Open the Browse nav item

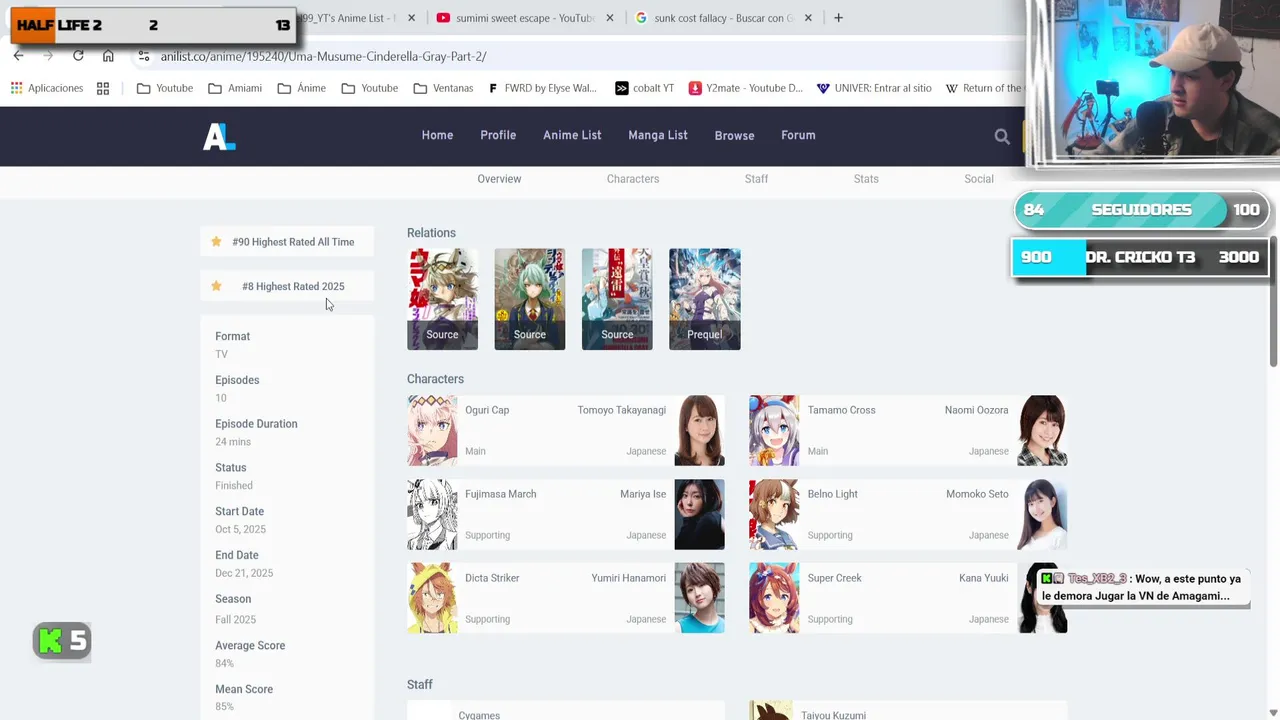[x=734, y=136]
